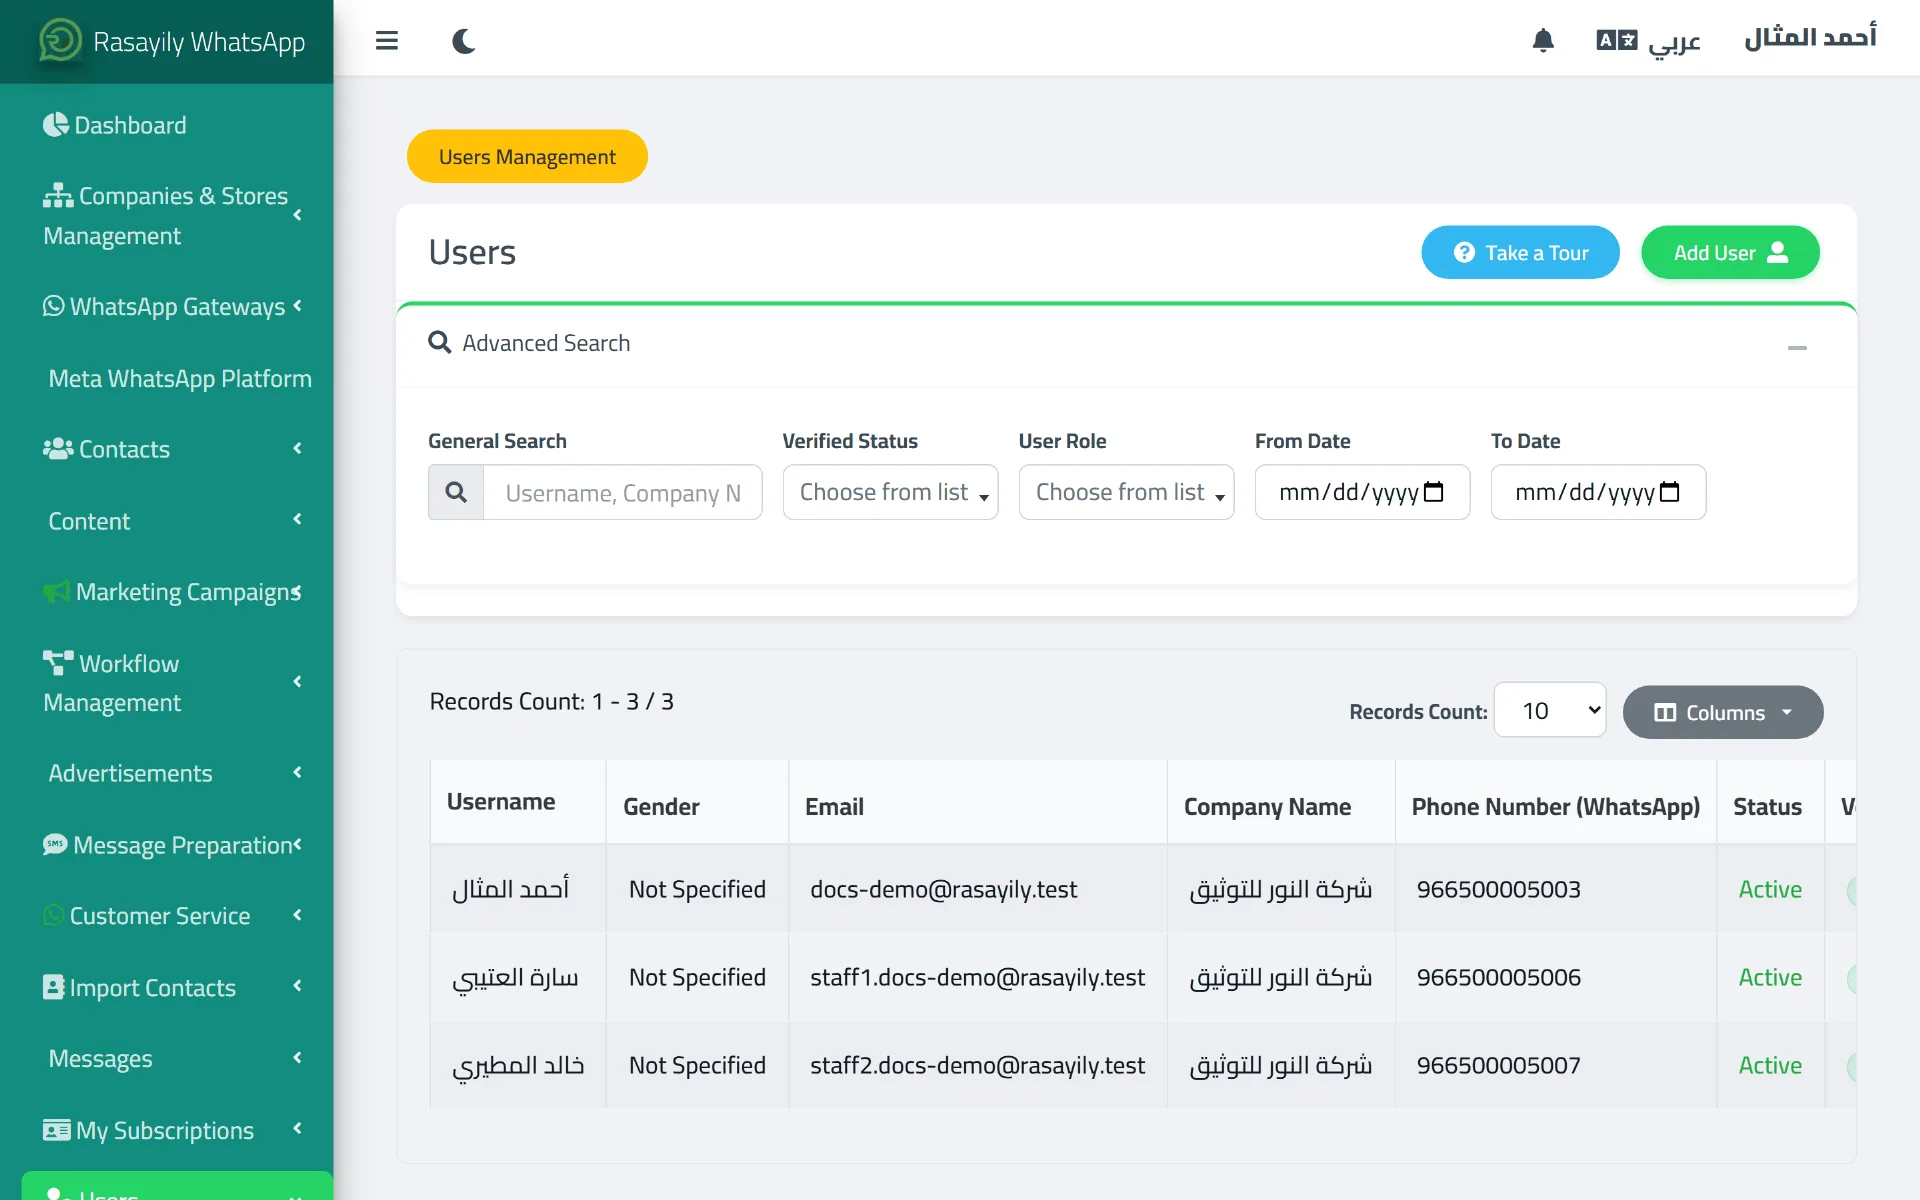Collapse the Advanced Search panel
The height and width of the screenshot is (1200, 1920).
(1797, 348)
